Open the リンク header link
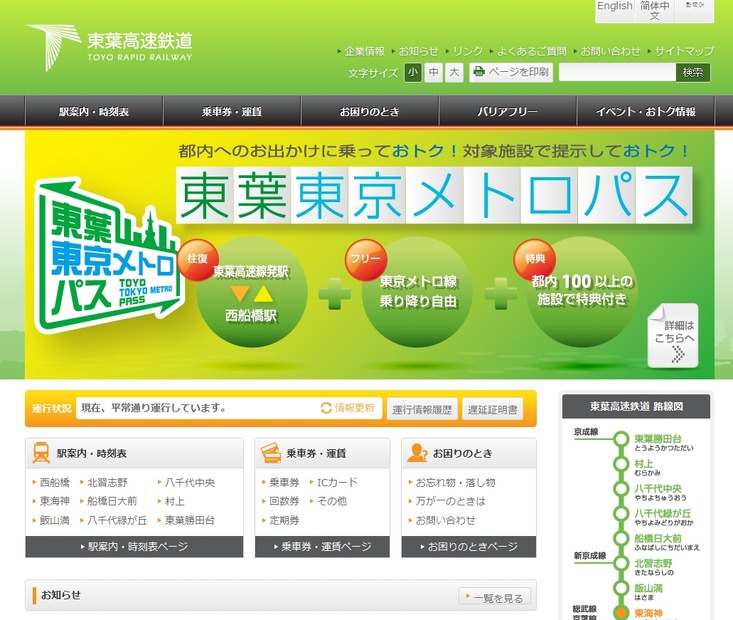The image size is (733, 620). [x=467, y=51]
